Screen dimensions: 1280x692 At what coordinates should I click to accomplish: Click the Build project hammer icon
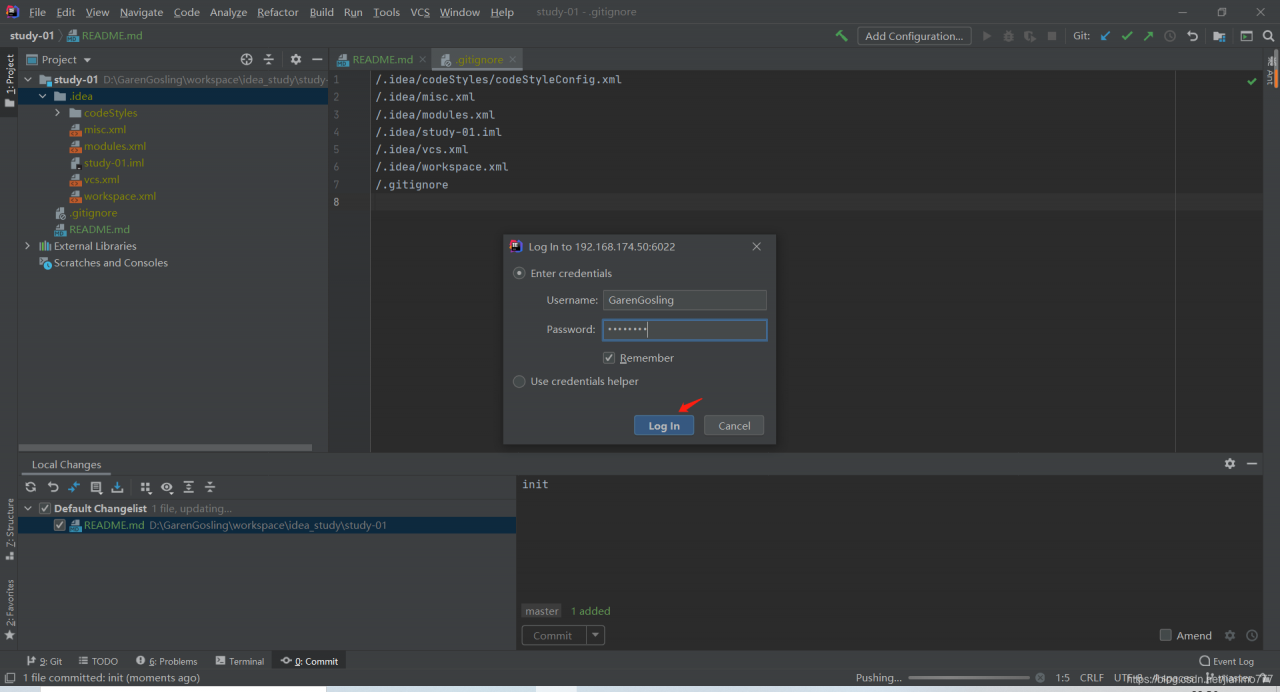[x=841, y=36]
